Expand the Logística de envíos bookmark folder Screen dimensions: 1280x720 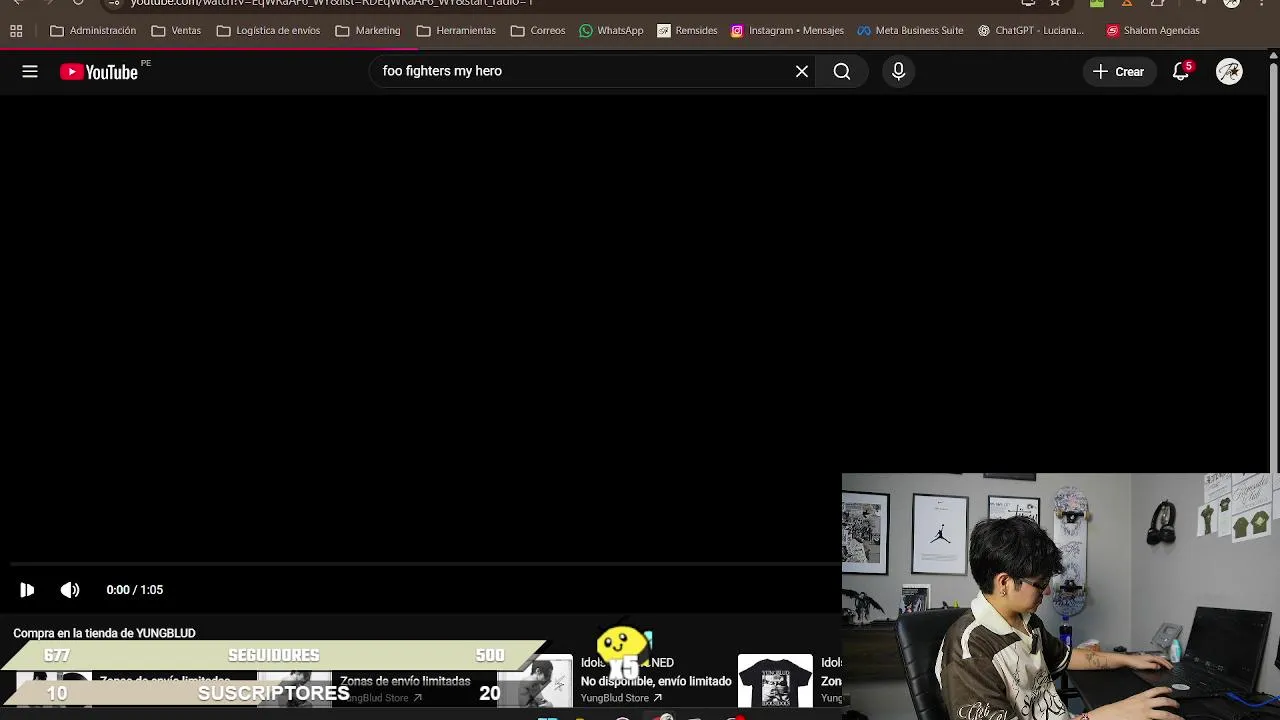(268, 31)
